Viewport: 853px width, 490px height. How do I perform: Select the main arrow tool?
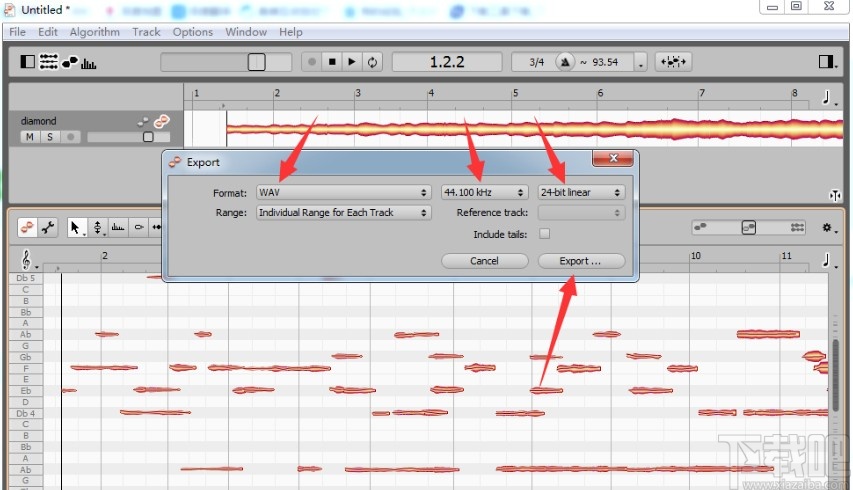point(76,227)
